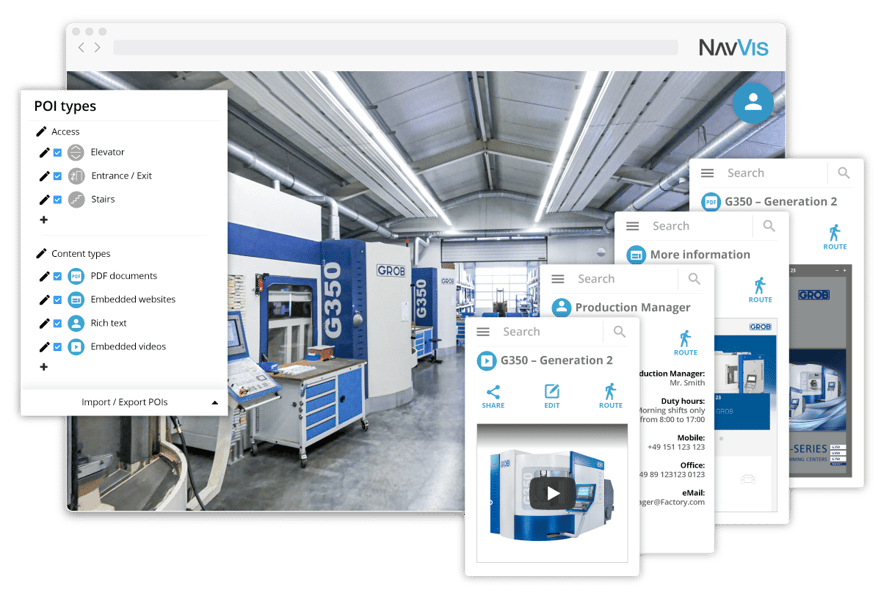
Task: Open the PDF preview thumbnail in PDF card
Action: pyautogui.click(x=820, y=371)
